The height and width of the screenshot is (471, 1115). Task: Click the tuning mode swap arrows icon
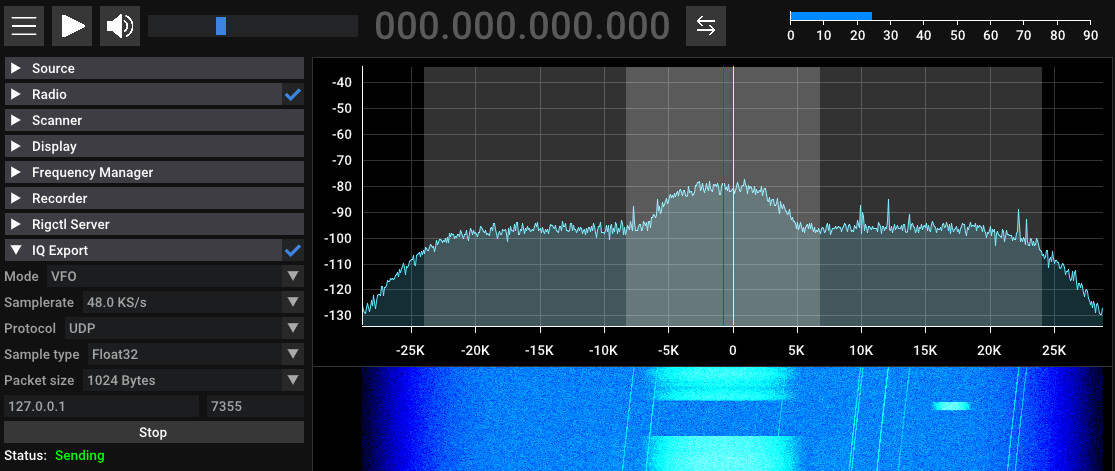click(705, 26)
